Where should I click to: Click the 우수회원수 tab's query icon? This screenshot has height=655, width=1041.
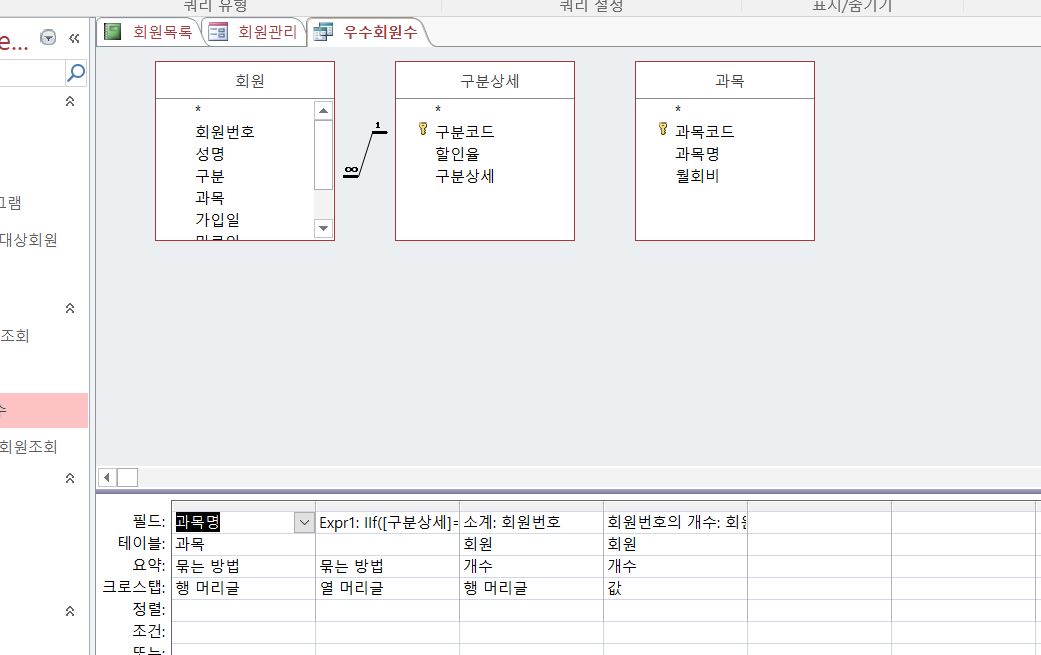(323, 33)
